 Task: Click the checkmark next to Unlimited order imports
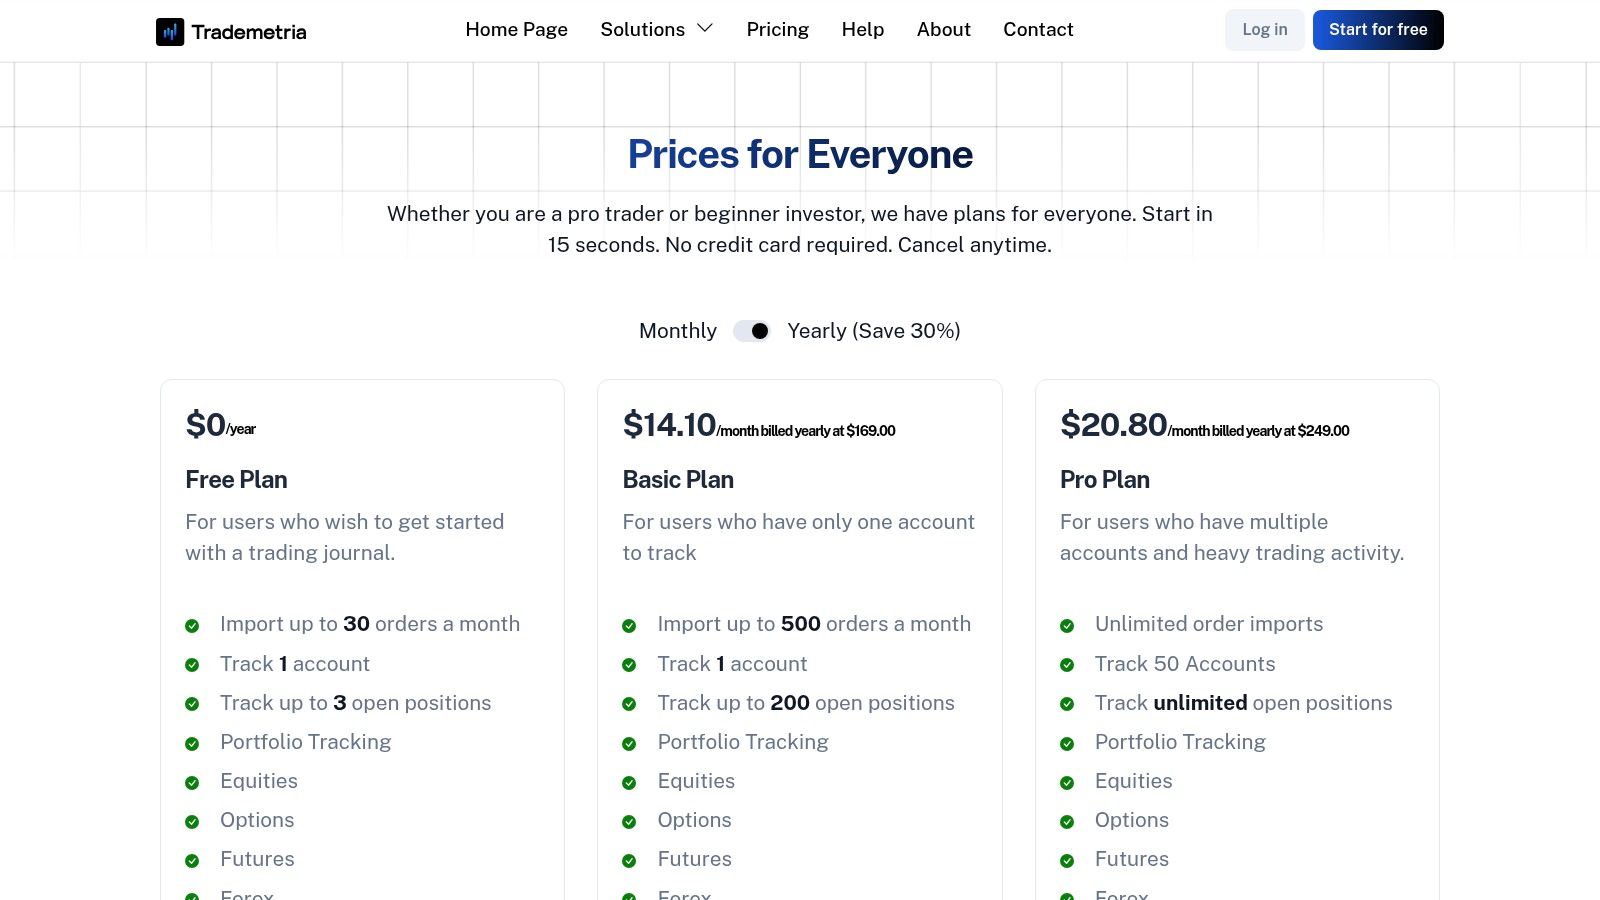click(1067, 625)
